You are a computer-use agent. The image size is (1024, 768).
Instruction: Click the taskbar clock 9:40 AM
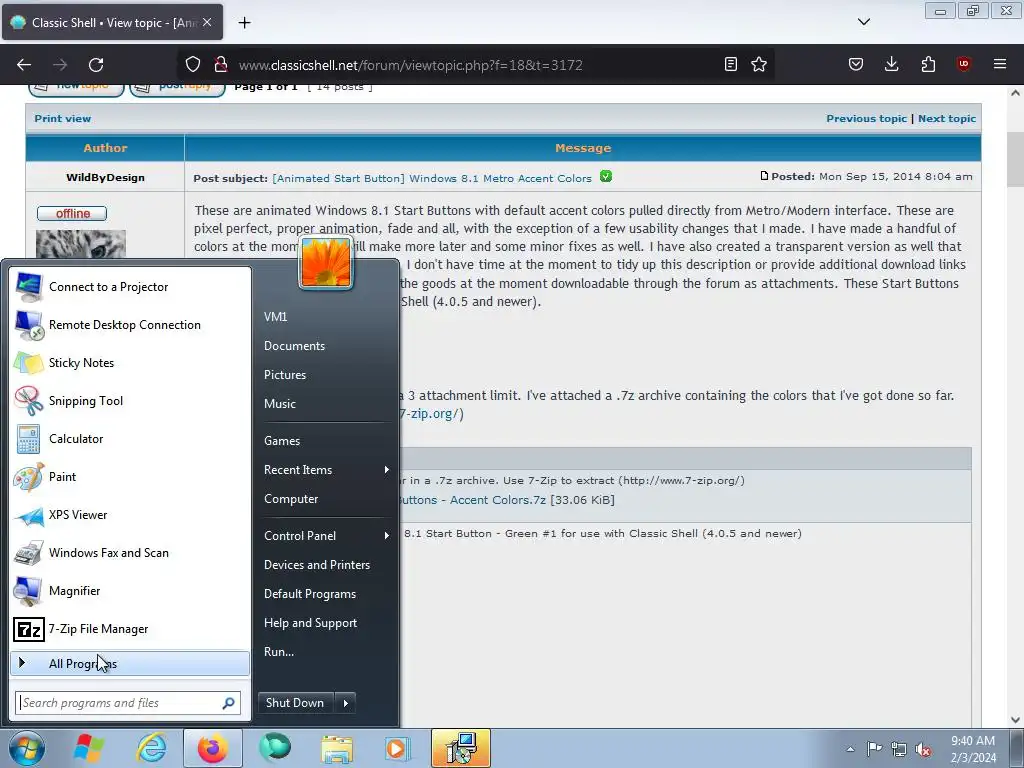pyautogui.click(x=973, y=741)
